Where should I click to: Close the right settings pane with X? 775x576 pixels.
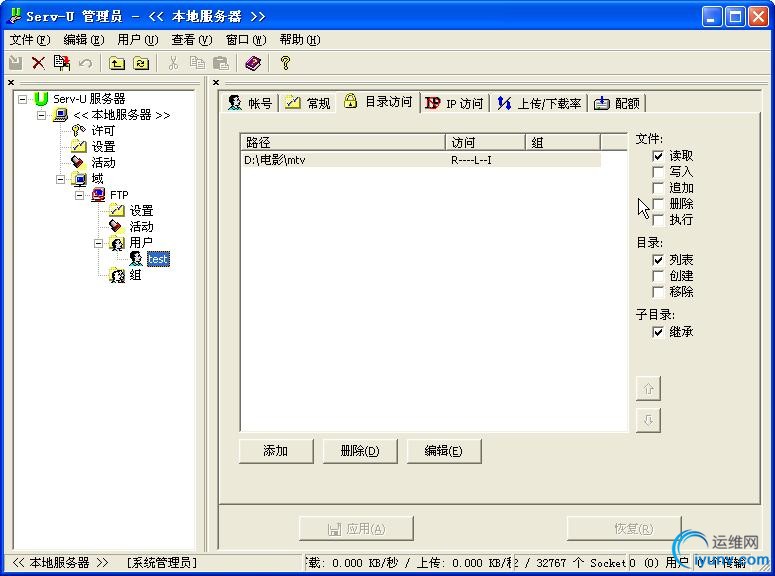[216, 83]
